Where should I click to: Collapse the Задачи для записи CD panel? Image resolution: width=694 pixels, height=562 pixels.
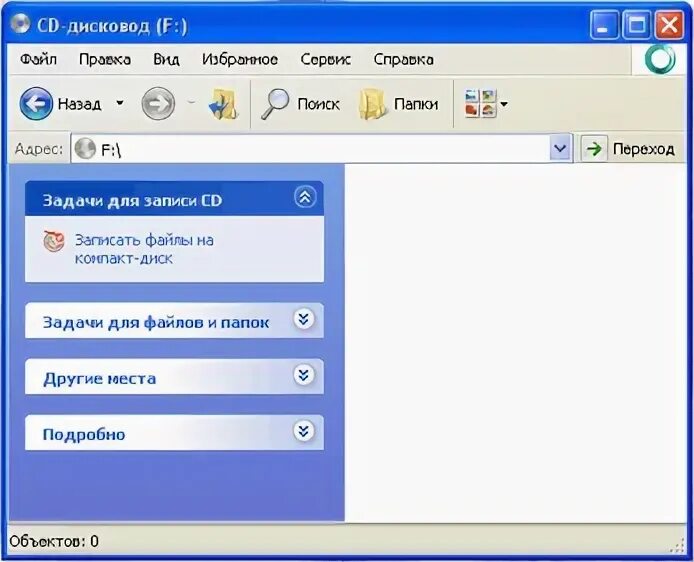click(x=305, y=197)
